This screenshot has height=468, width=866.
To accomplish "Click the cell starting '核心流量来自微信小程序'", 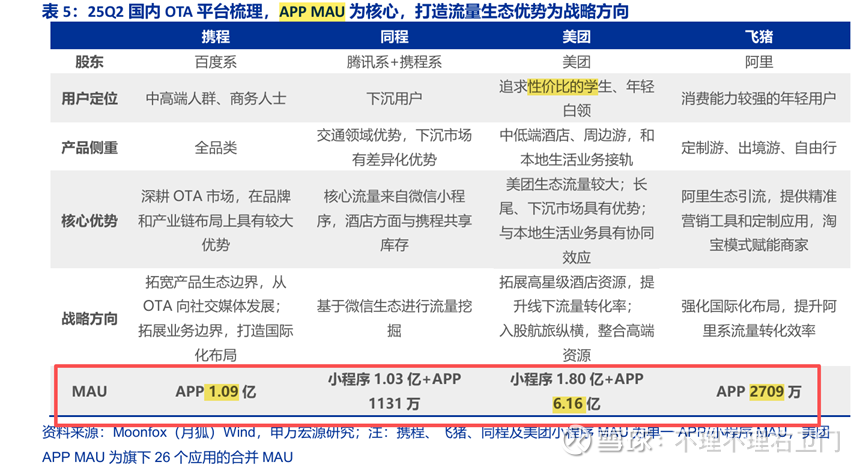I will coord(394,220).
